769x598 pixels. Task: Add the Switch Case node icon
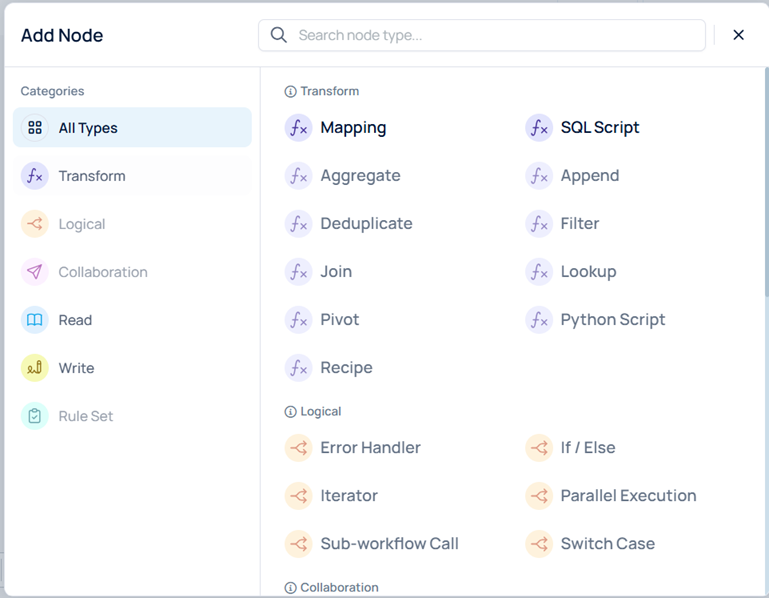pos(539,544)
